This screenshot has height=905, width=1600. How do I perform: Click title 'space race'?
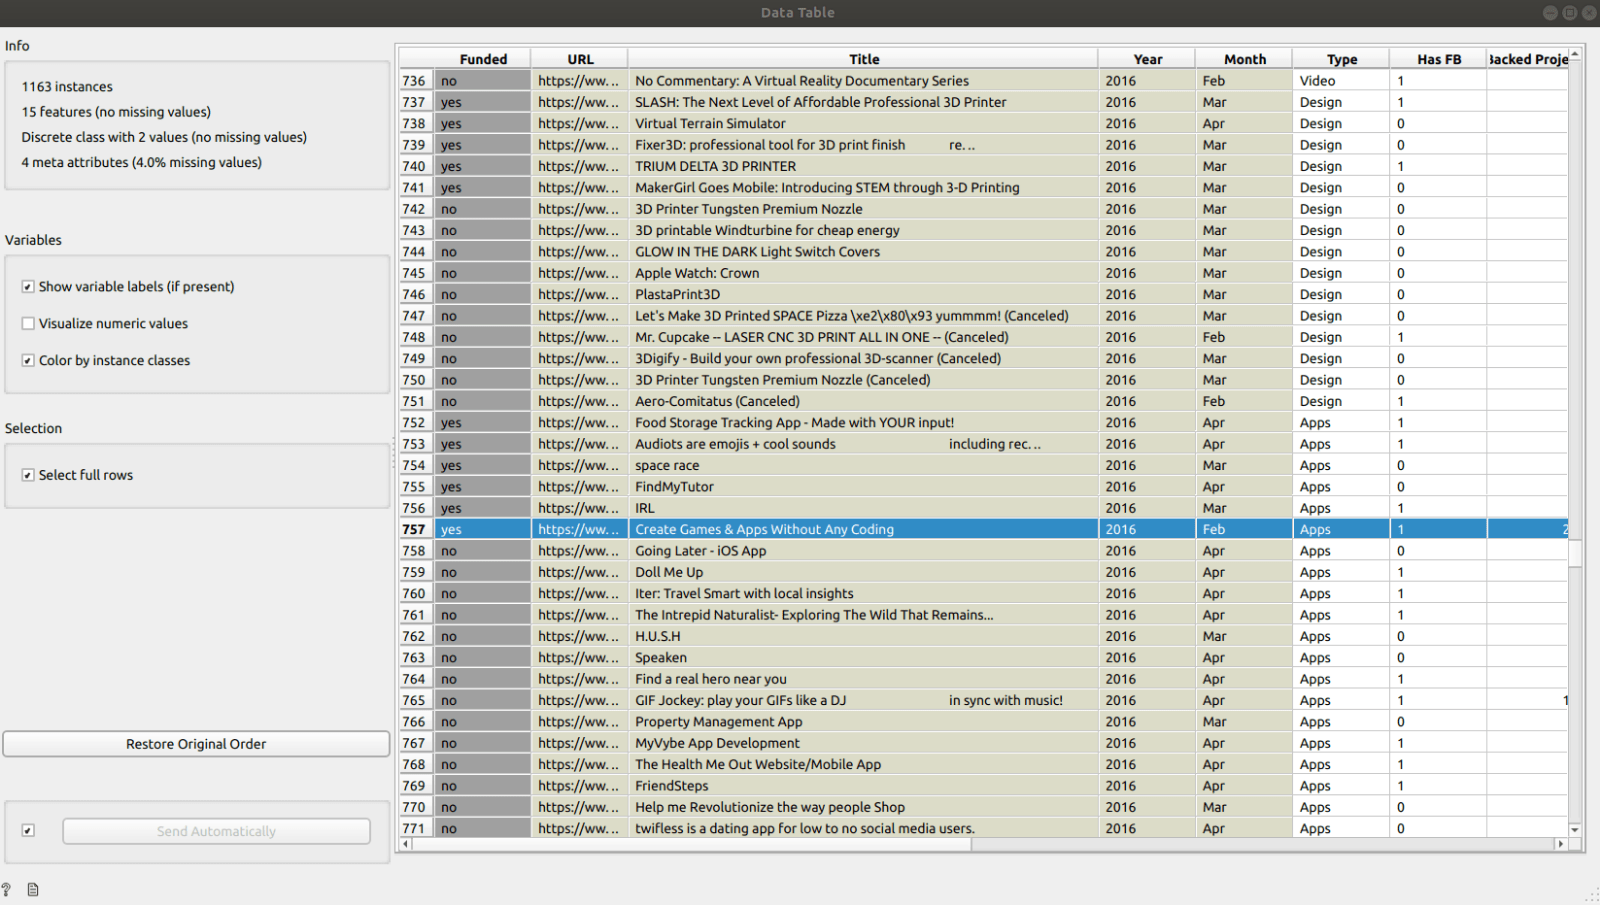click(x=667, y=465)
